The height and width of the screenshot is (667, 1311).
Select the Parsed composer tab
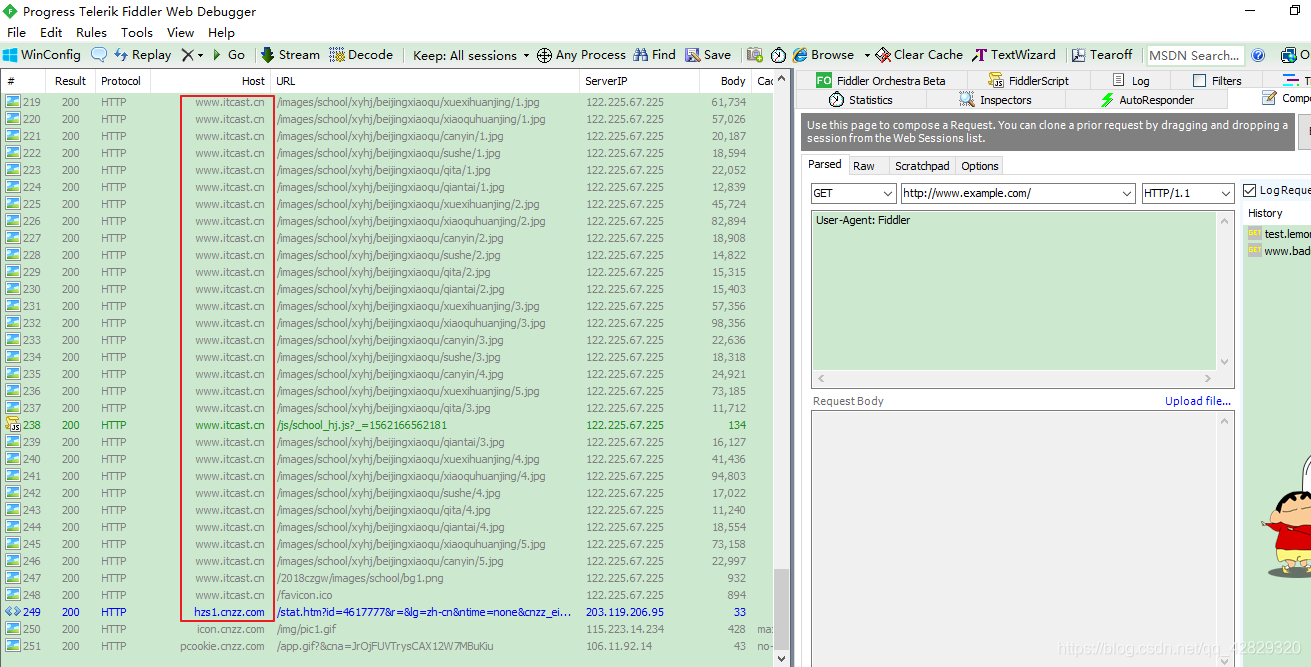(825, 165)
